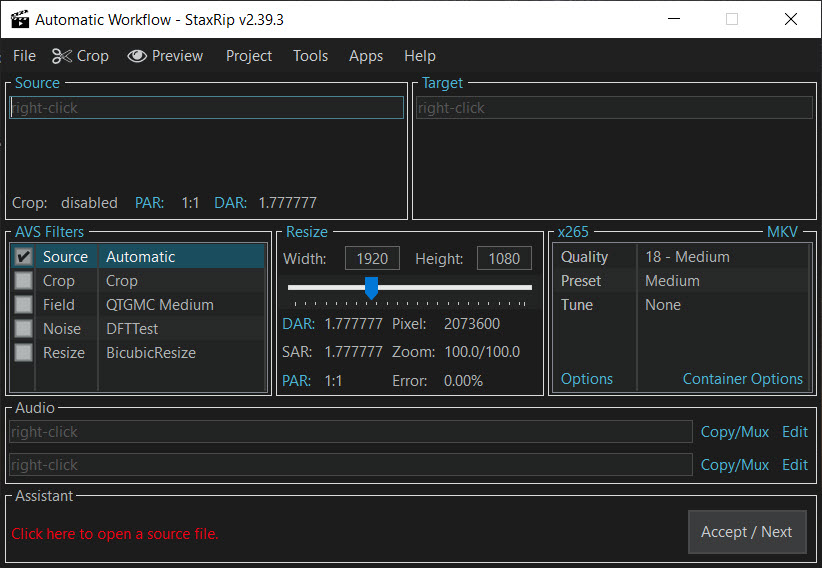Enable the Field filter checkbox
The width and height of the screenshot is (822, 568).
[x=23, y=305]
